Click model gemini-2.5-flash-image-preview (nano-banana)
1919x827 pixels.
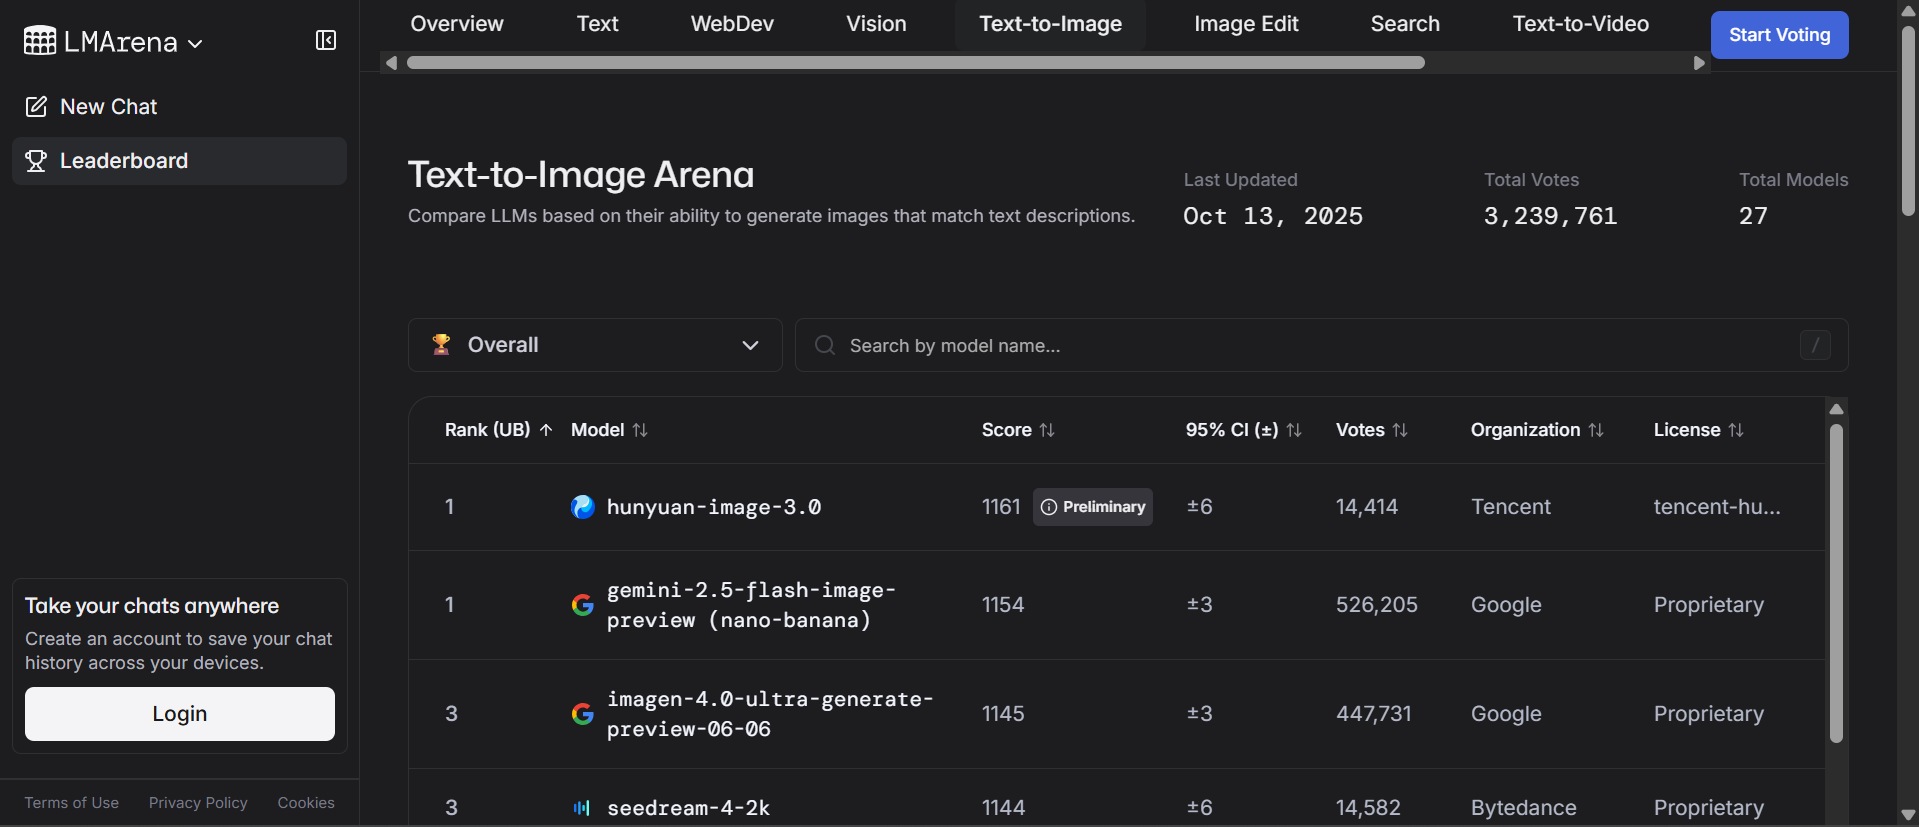751,605
